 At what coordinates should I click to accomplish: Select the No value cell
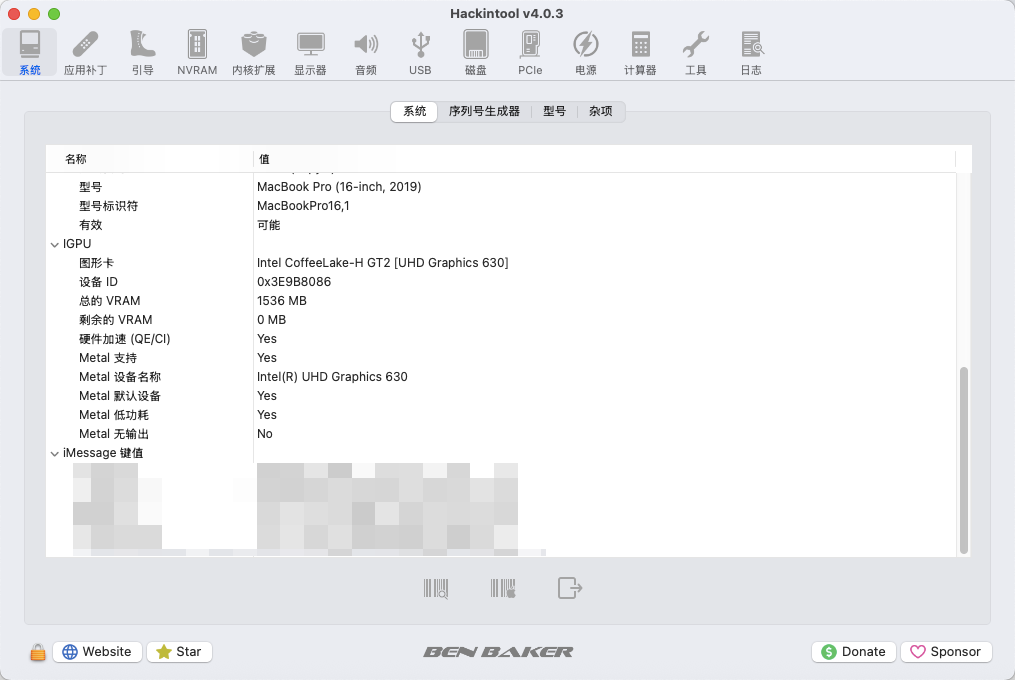(x=265, y=434)
